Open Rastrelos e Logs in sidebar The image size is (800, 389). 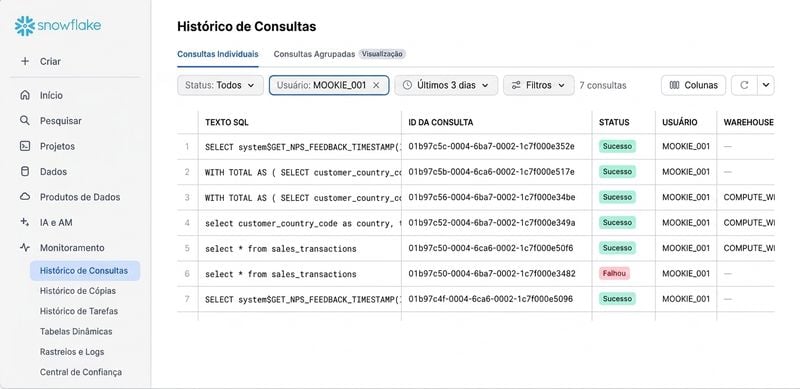pyautogui.click(x=72, y=352)
